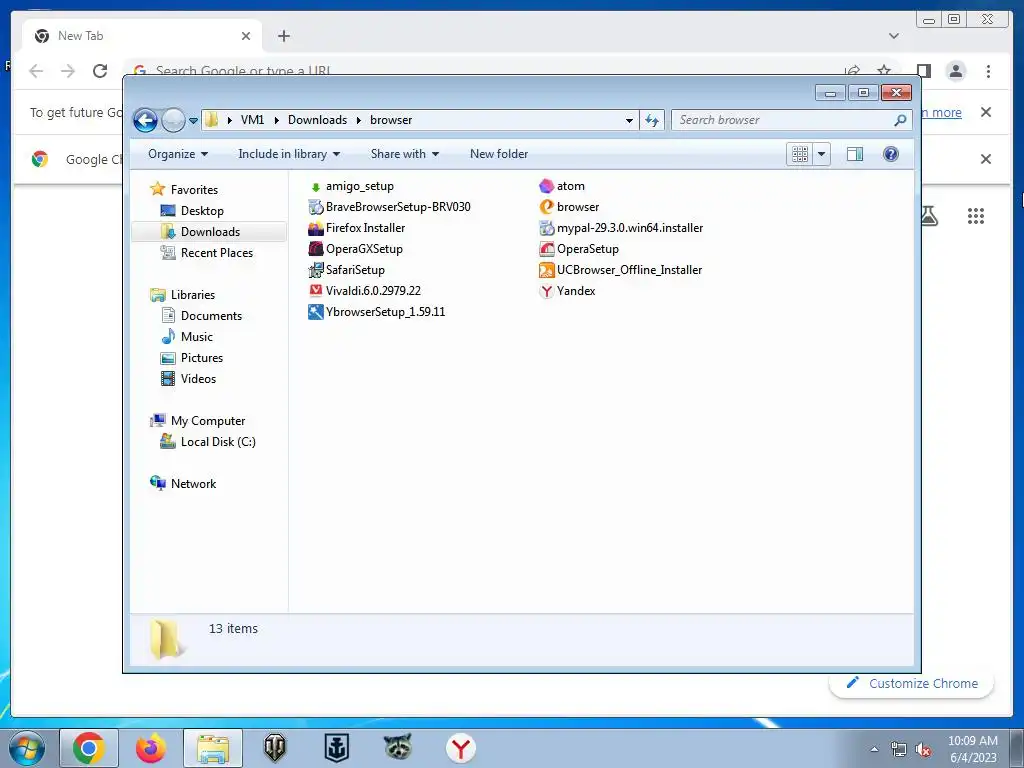Open the amigo_setup installer file
The width and height of the screenshot is (1024, 768).
[351, 186]
